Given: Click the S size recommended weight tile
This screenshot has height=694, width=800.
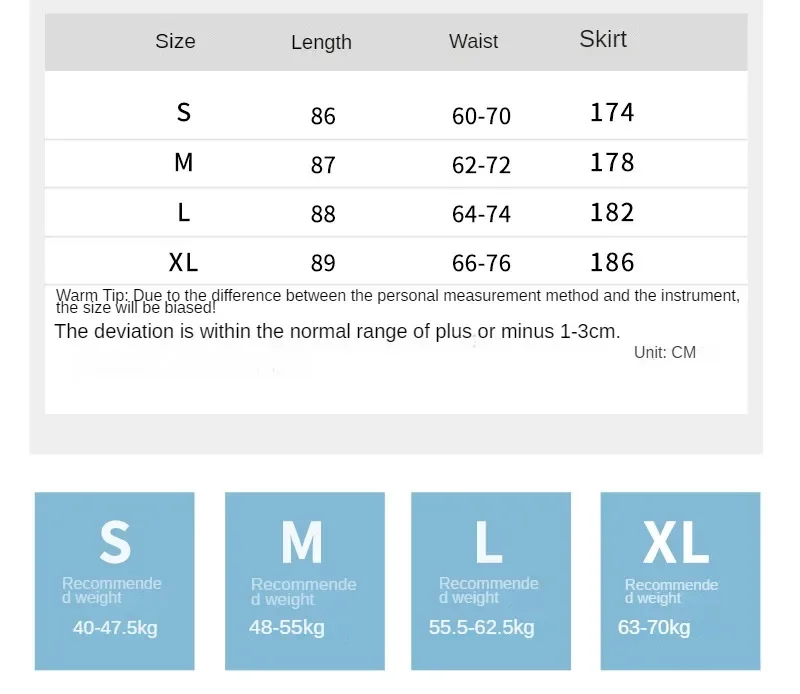Looking at the screenshot, I should pyautogui.click(x=114, y=581).
